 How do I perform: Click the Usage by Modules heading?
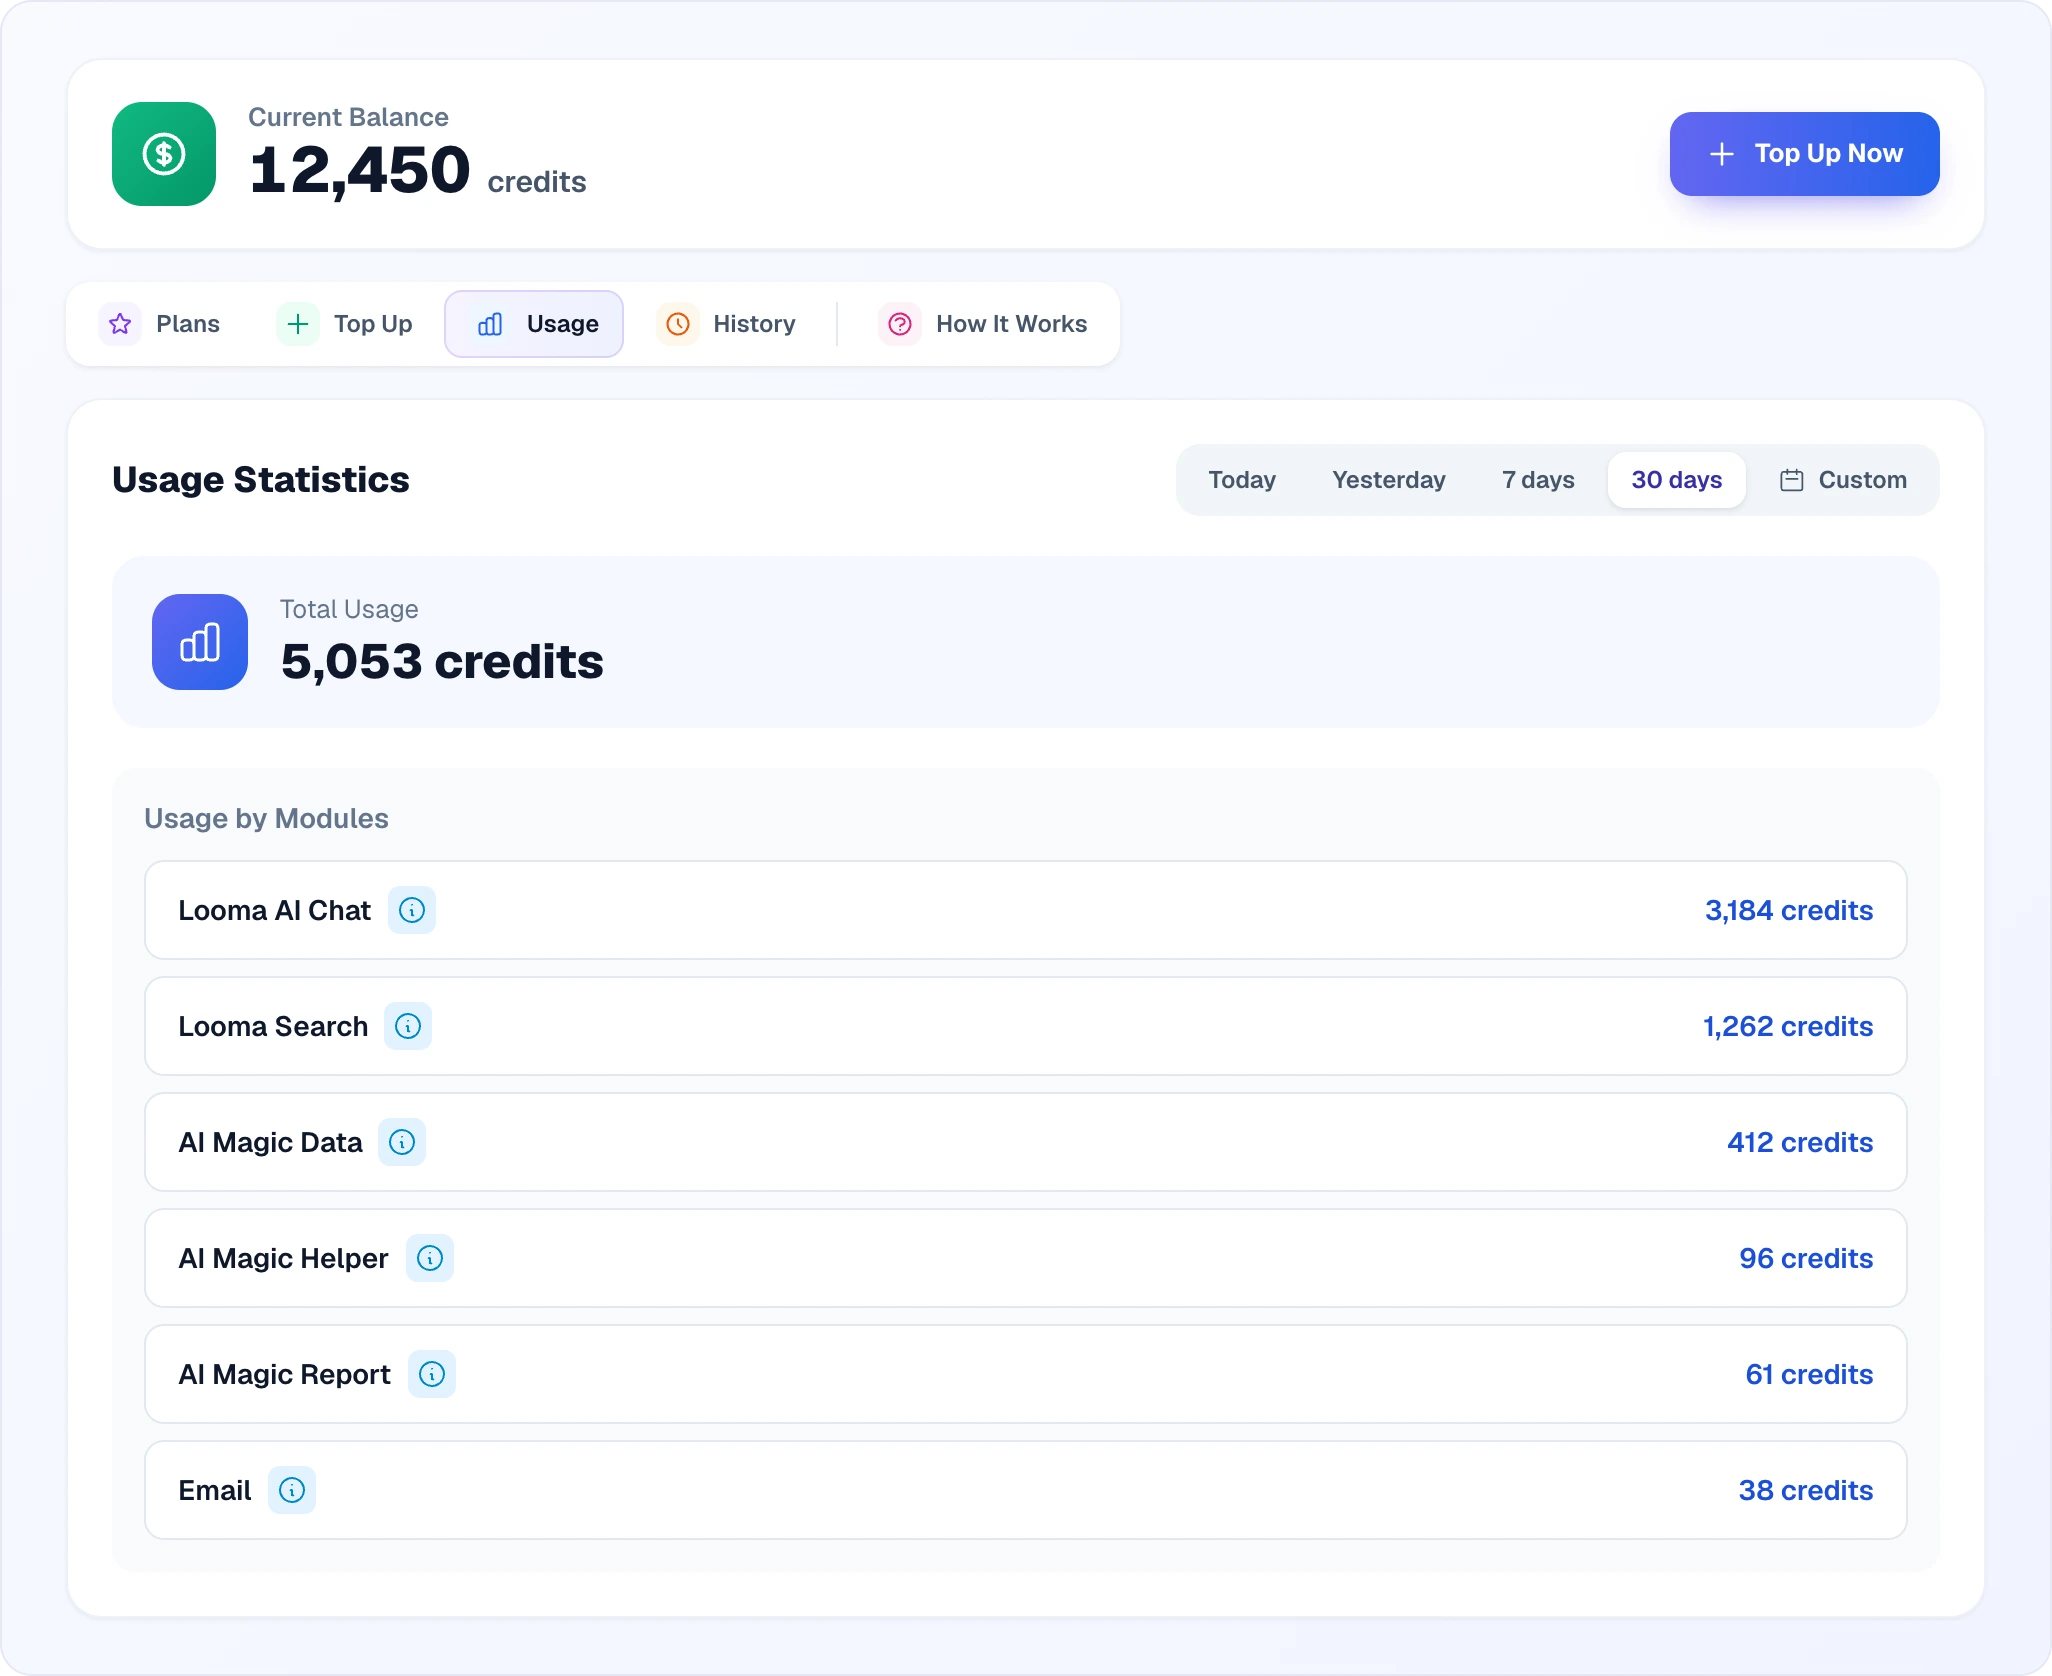pos(266,818)
